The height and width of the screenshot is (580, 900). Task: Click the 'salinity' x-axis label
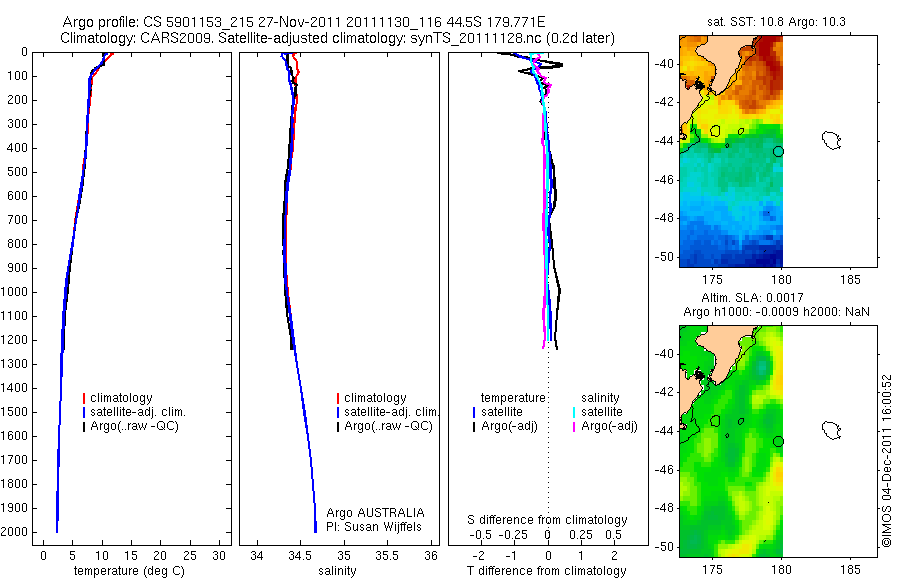point(338,571)
